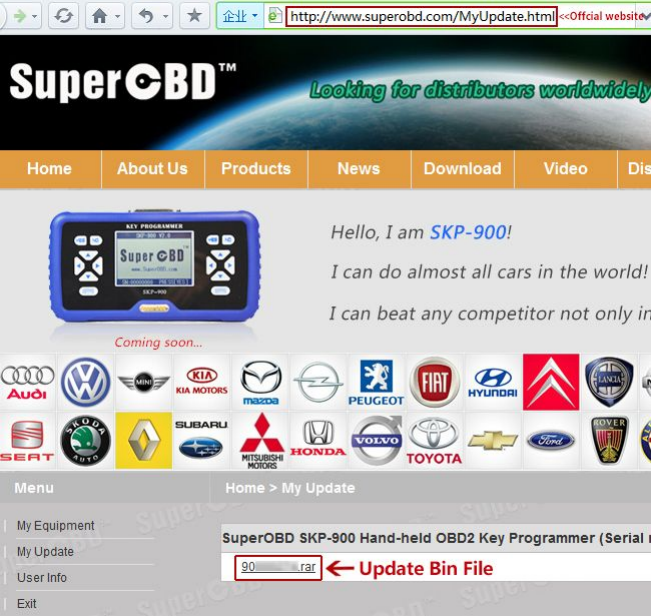This screenshot has width=653, height=616.
Task: Select the Ford brand logo
Action: pos(551,441)
